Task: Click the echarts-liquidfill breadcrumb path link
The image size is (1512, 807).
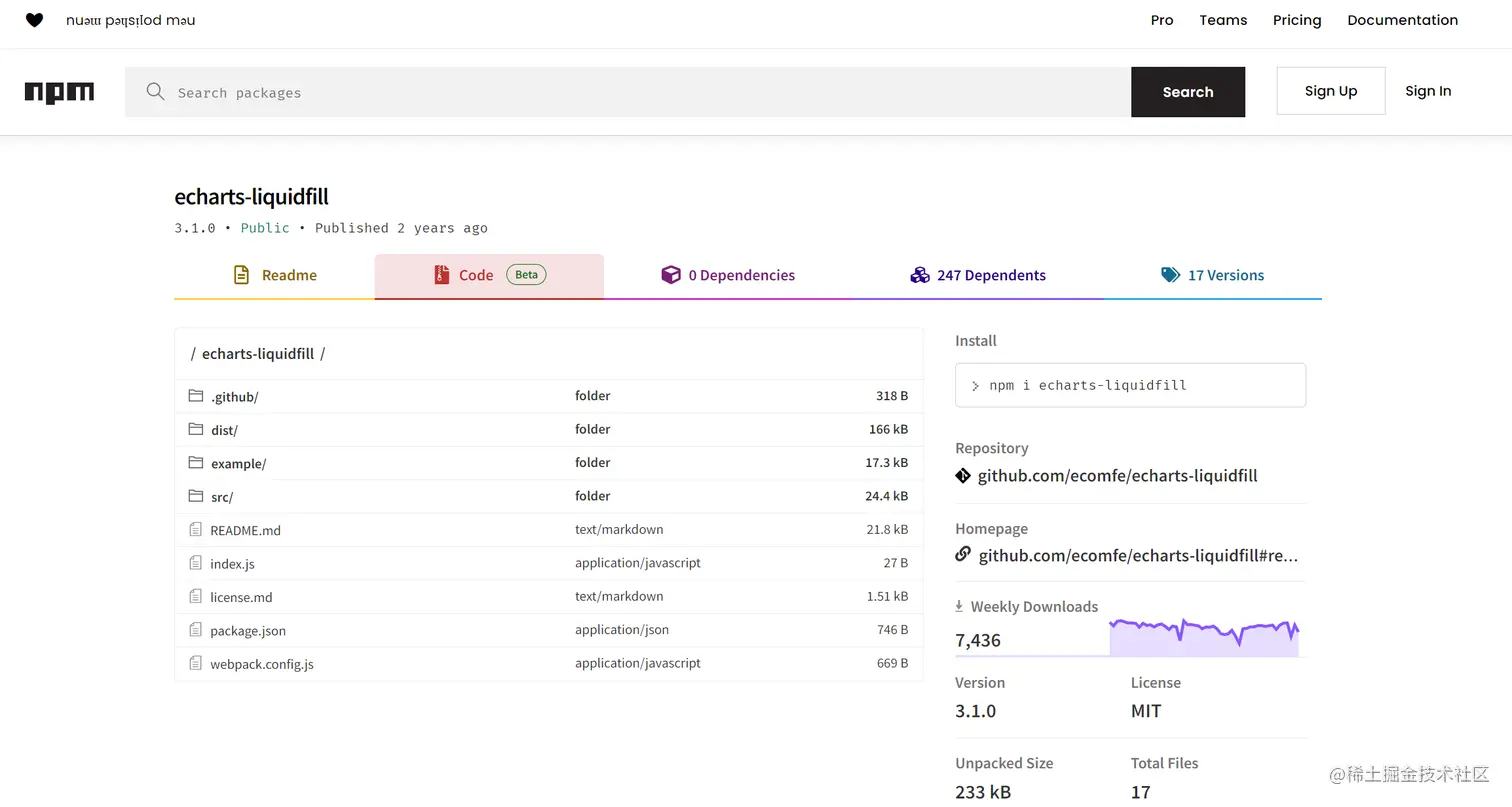Action: pos(258,353)
